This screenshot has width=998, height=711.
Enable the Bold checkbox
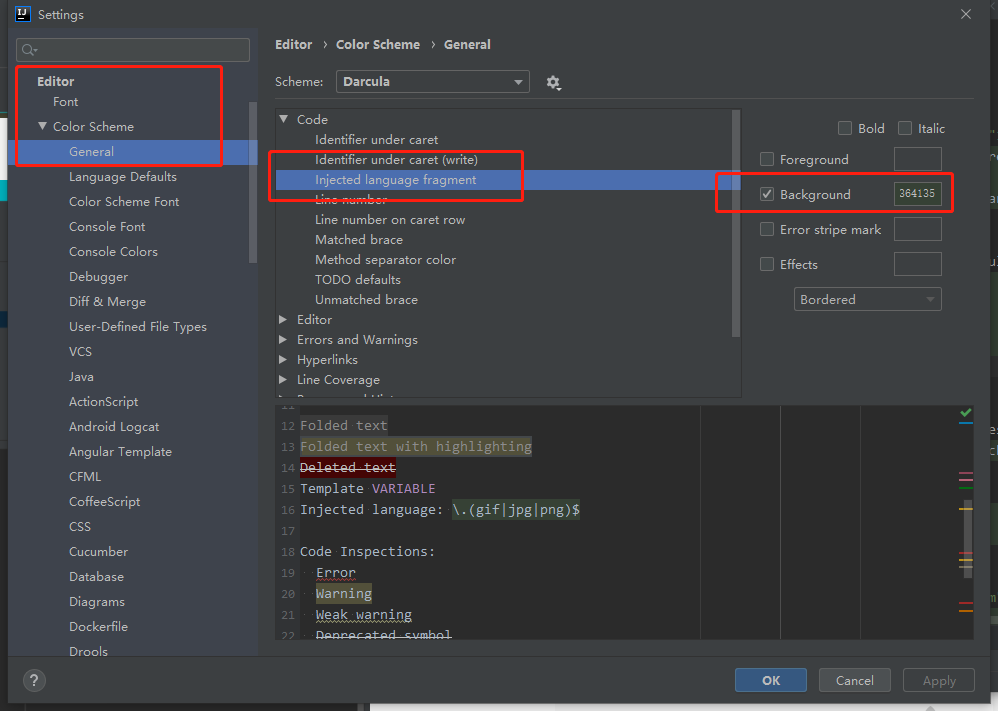tap(845, 128)
